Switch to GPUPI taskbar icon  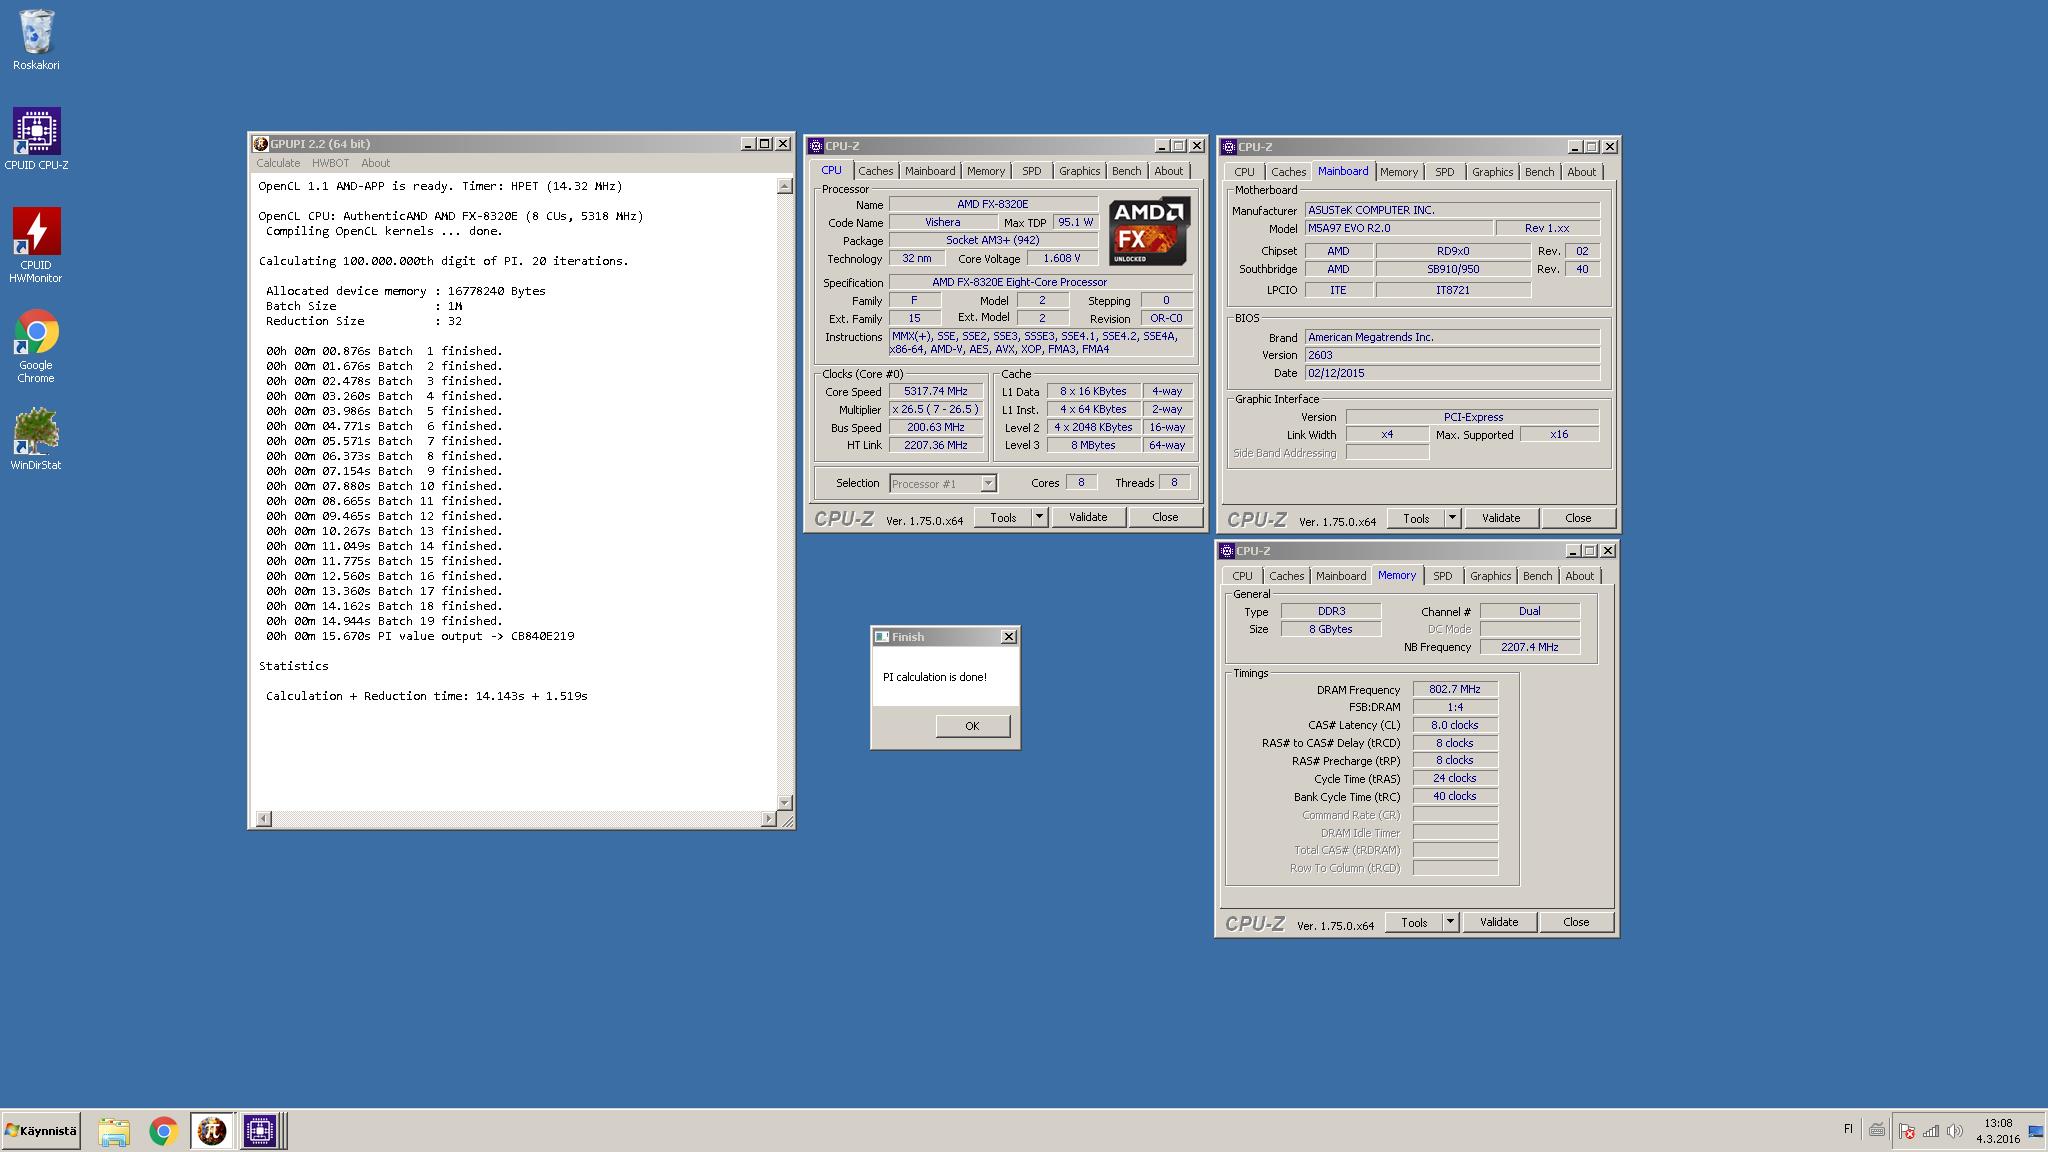(x=211, y=1131)
